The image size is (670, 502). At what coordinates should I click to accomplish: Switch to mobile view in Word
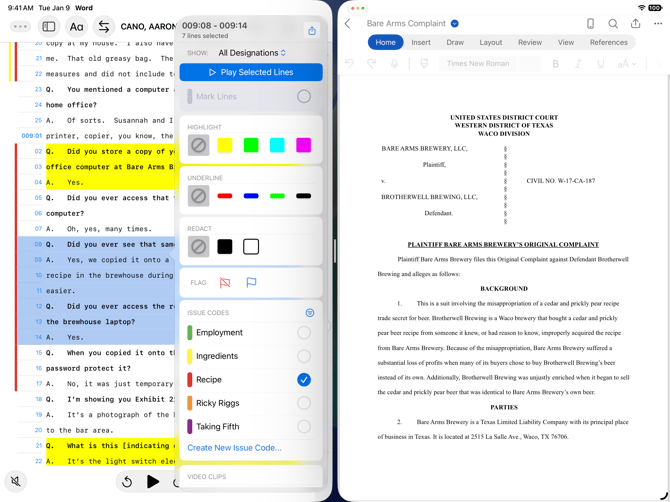point(590,24)
